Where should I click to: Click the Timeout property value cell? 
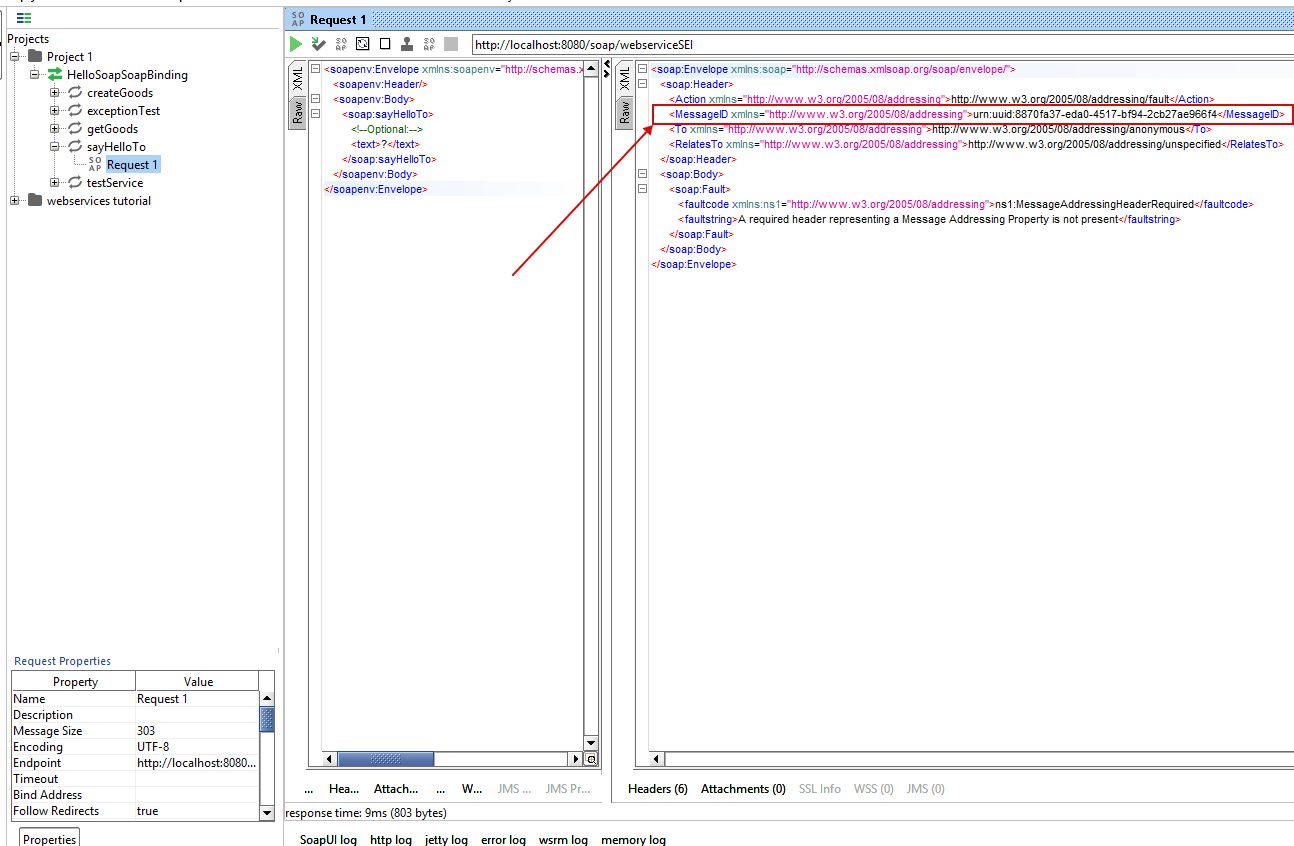[197, 778]
